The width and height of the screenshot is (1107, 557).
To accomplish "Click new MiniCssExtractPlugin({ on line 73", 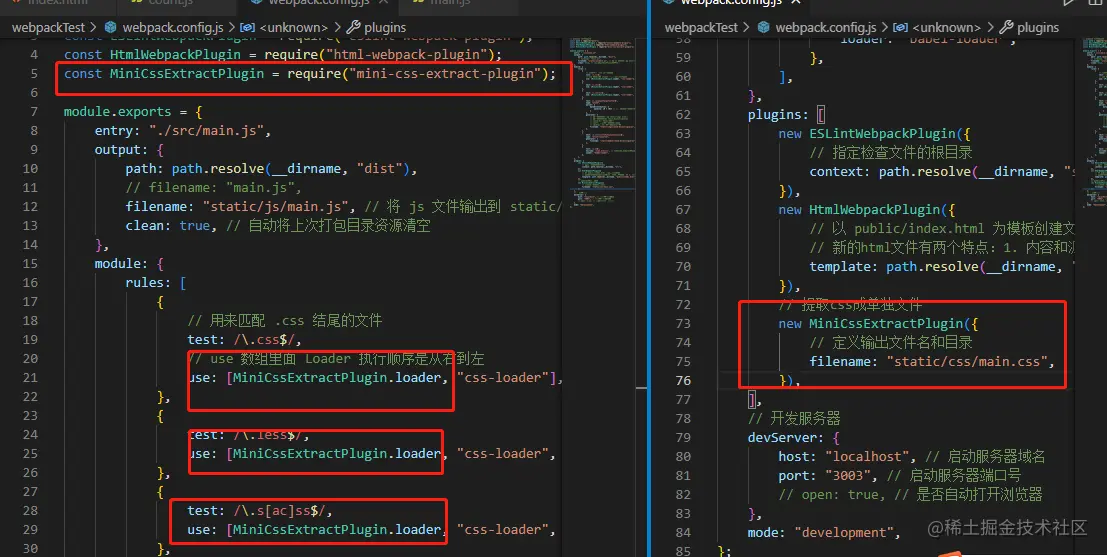I will [x=878, y=323].
